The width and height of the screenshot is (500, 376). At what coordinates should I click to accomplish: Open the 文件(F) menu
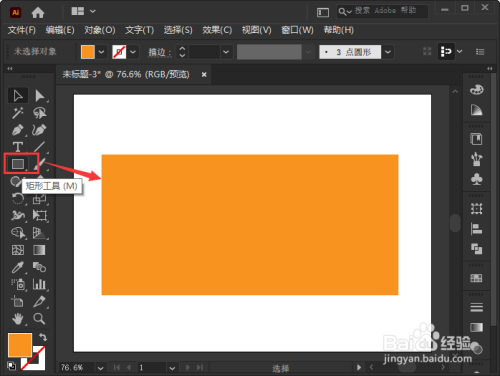(x=21, y=30)
